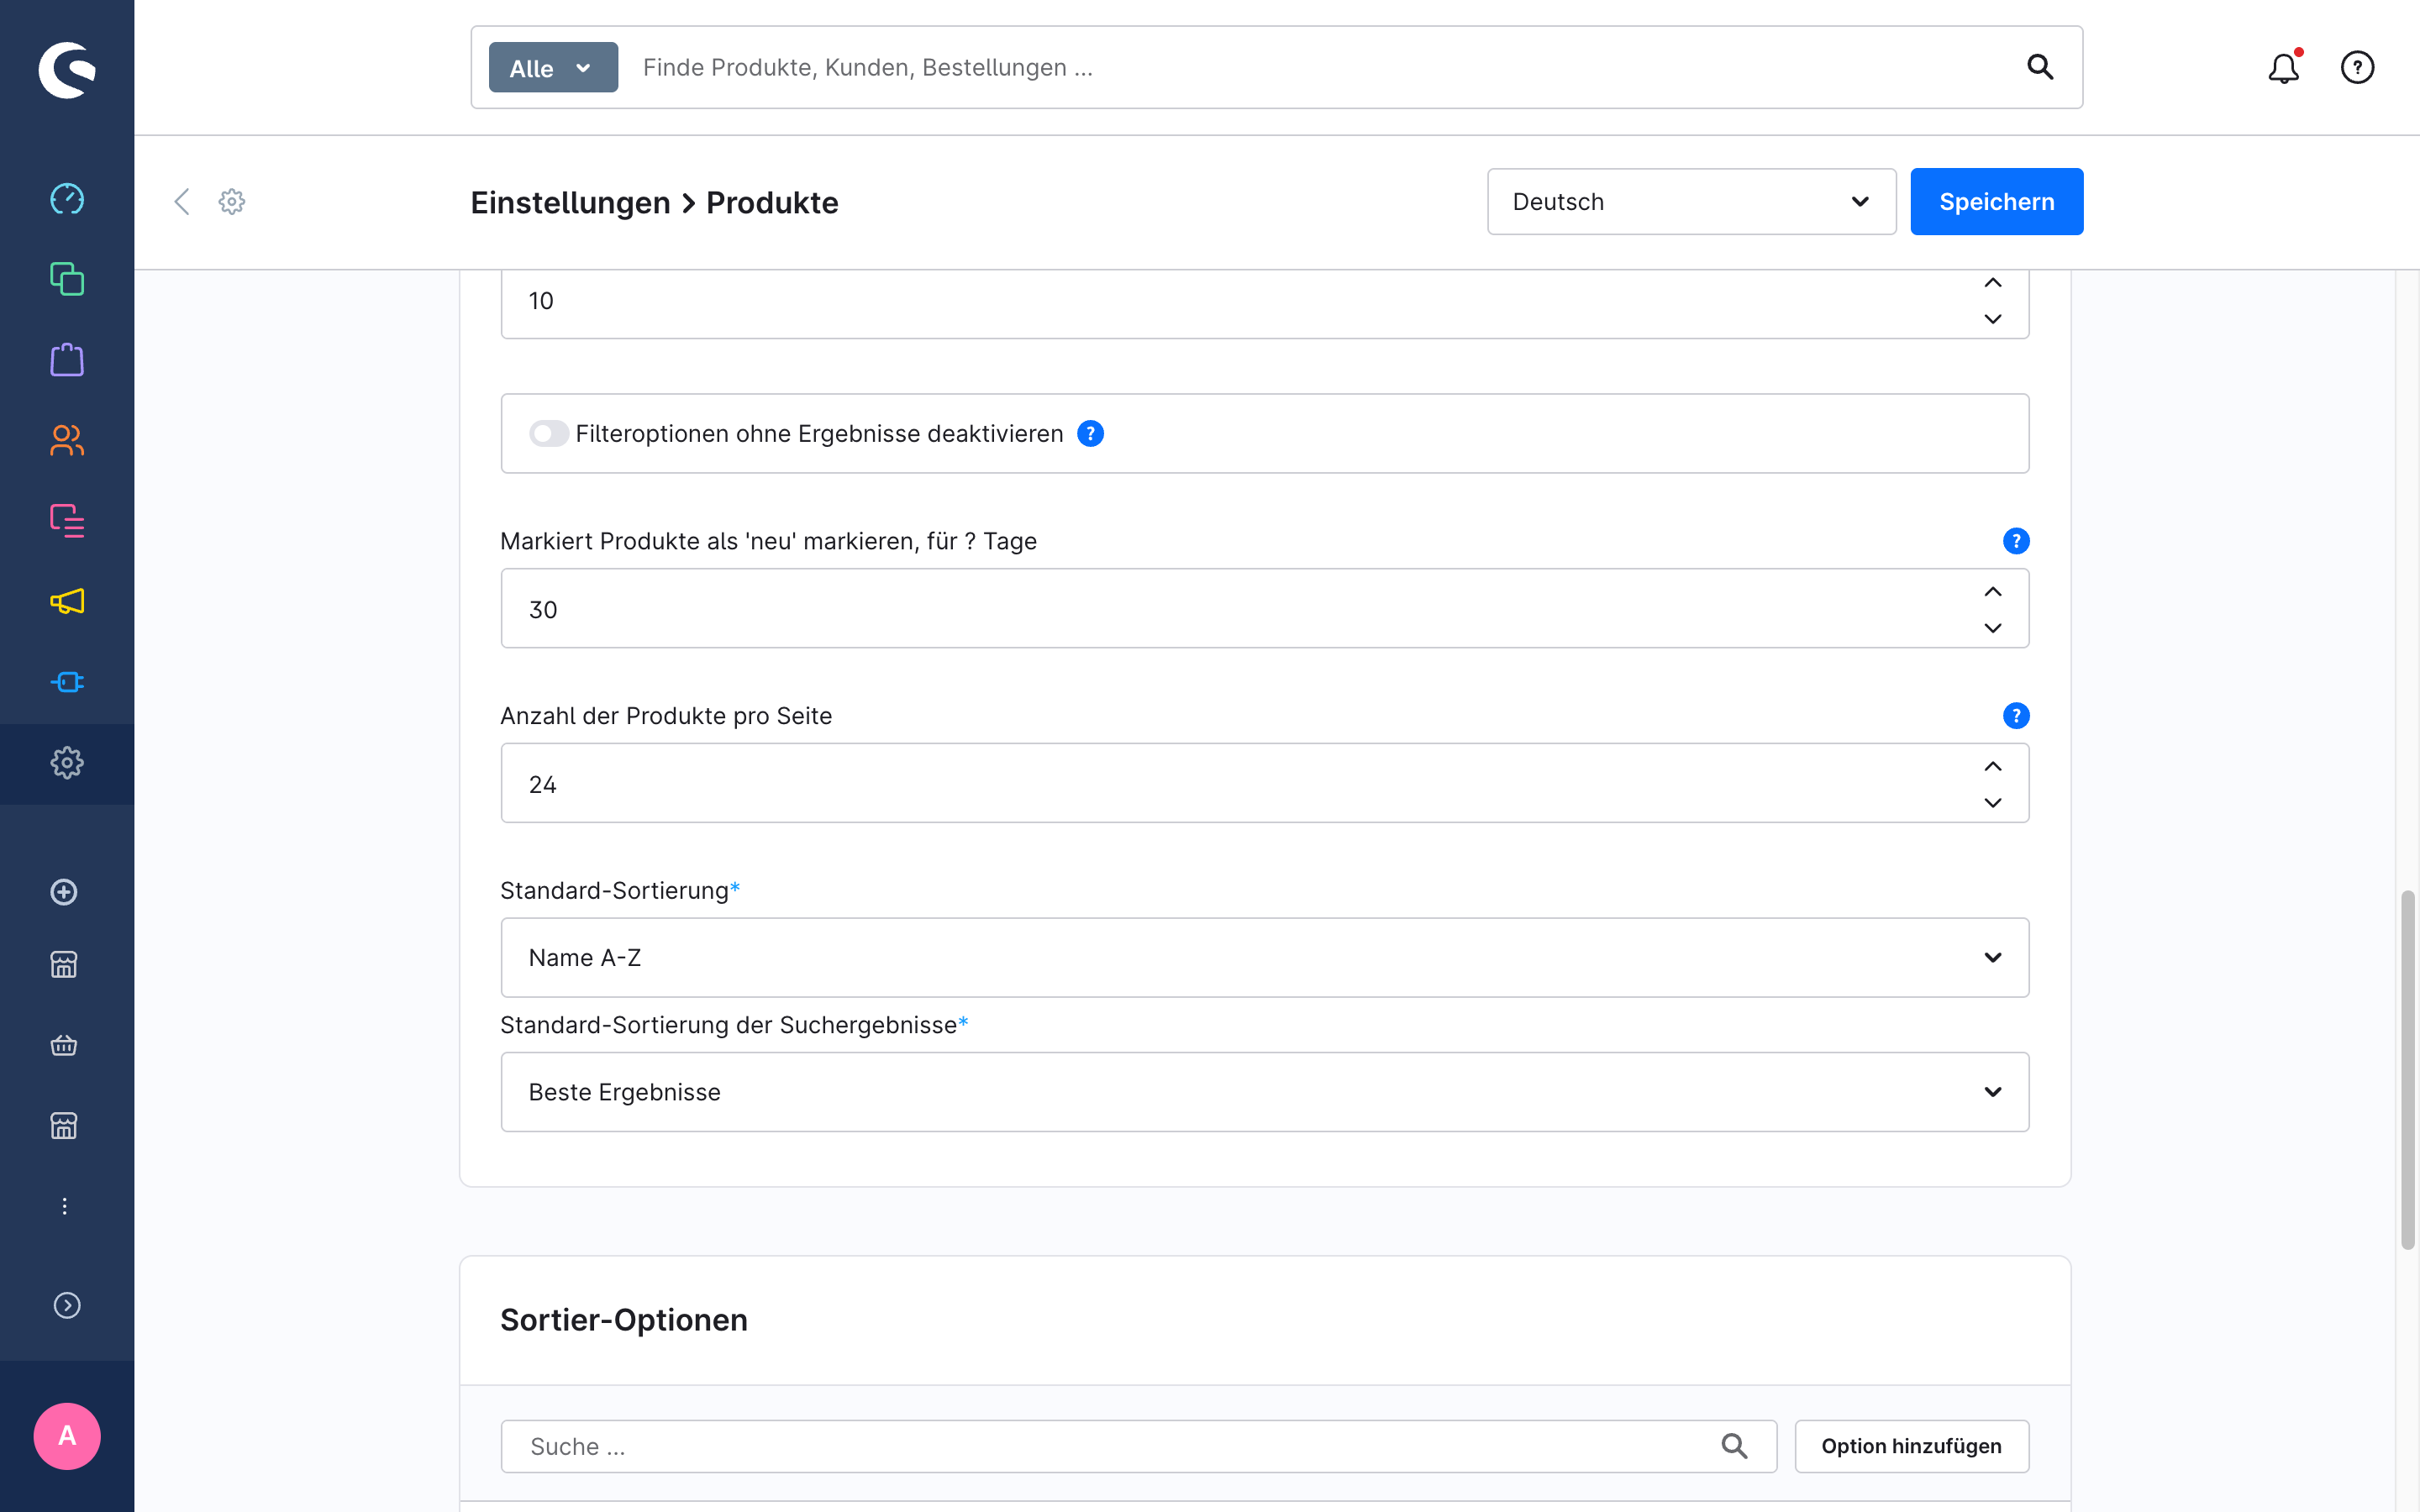Click the page vertical scrollbar thumb
Viewport: 2420px width, 1512px height.
click(x=2408, y=1069)
